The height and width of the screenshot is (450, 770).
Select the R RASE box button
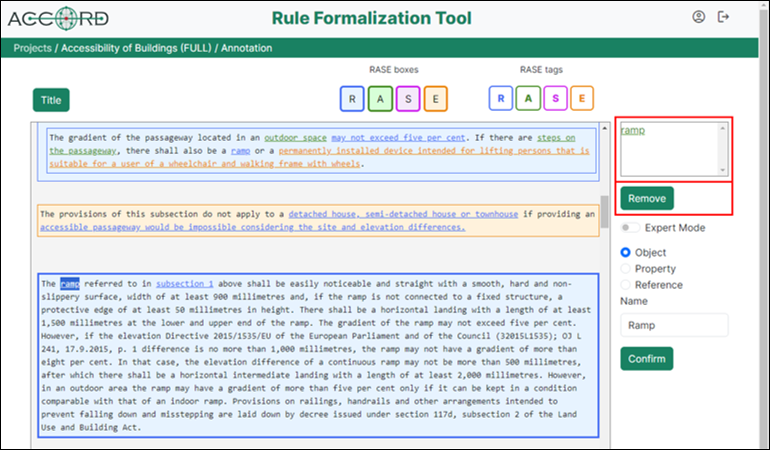click(x=352, y=98)
